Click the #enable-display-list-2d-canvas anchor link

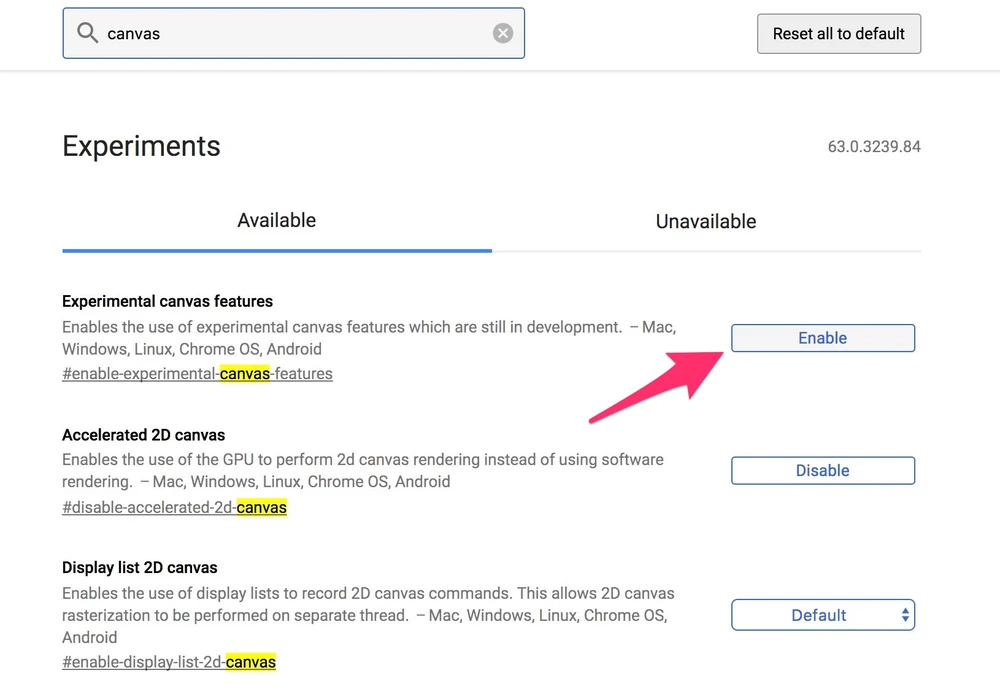(x=168, y=662)
